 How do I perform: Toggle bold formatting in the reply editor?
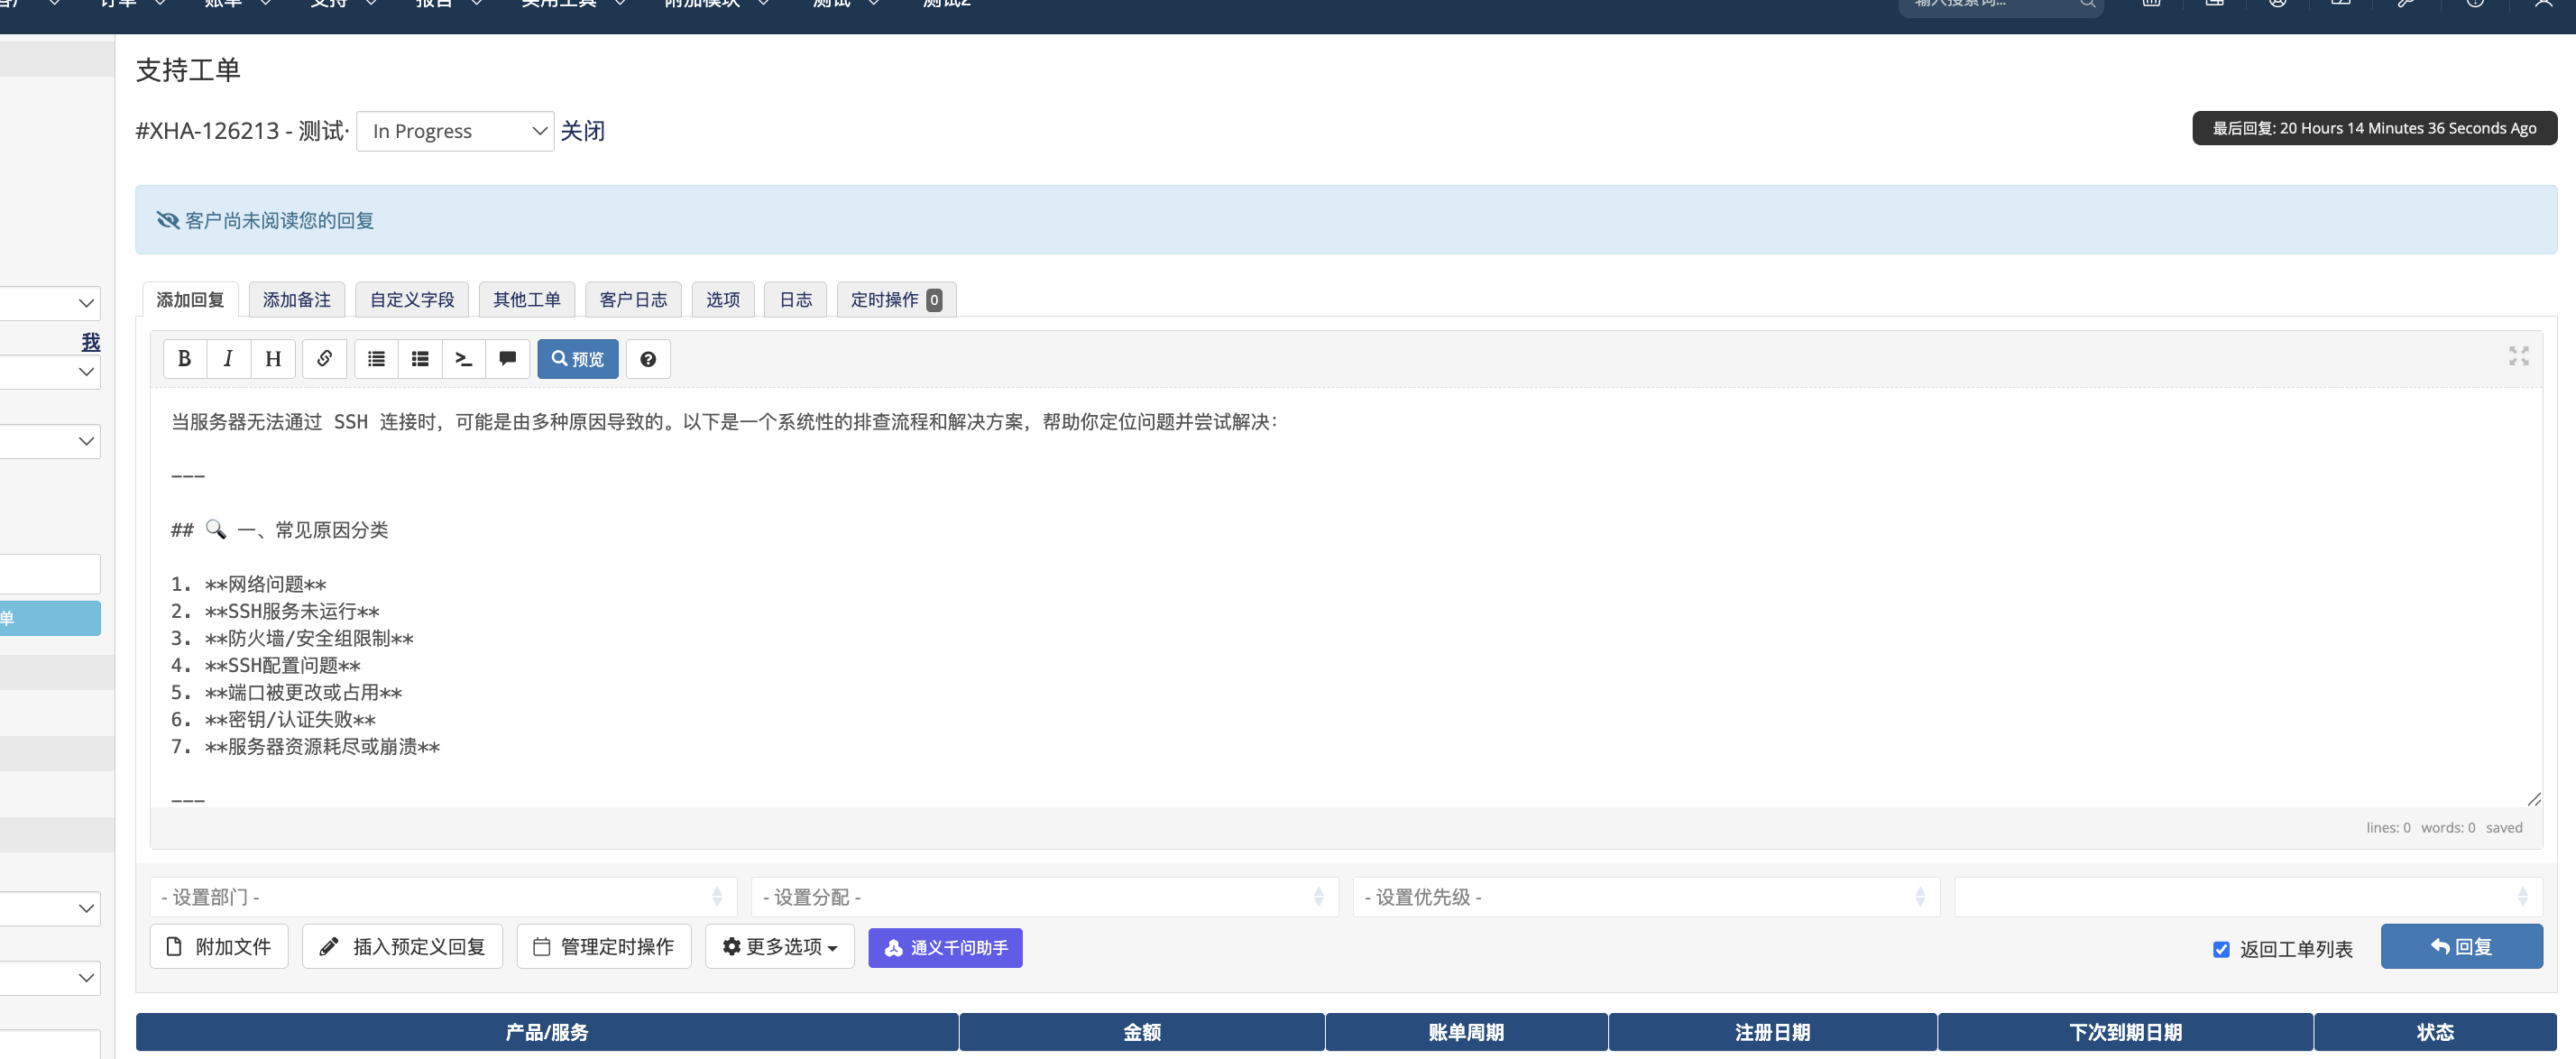pos(184,358)
